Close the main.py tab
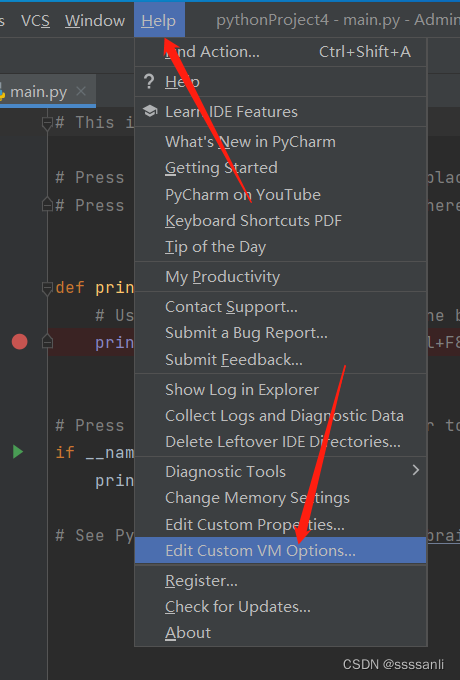The image size is (460, 680). click(x=81, y=91)
